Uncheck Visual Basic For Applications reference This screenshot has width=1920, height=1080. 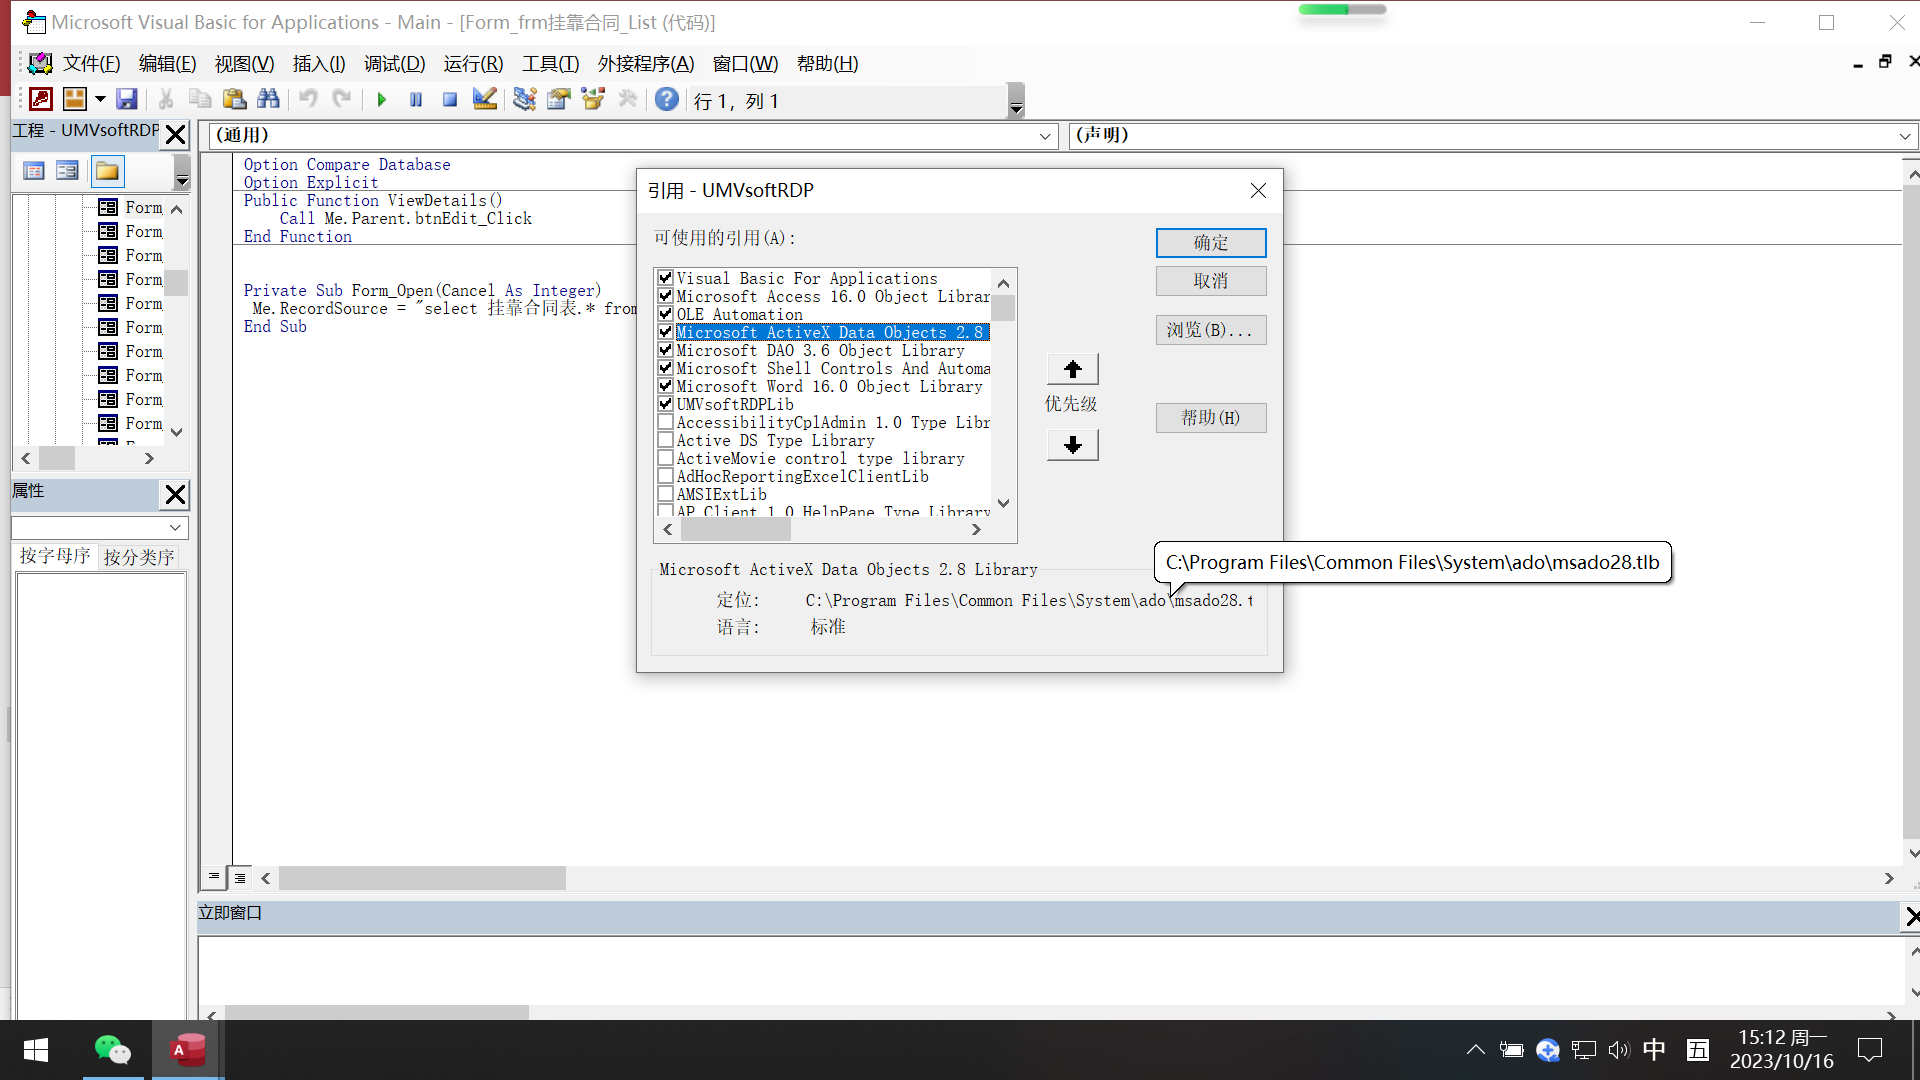(665, 277)
